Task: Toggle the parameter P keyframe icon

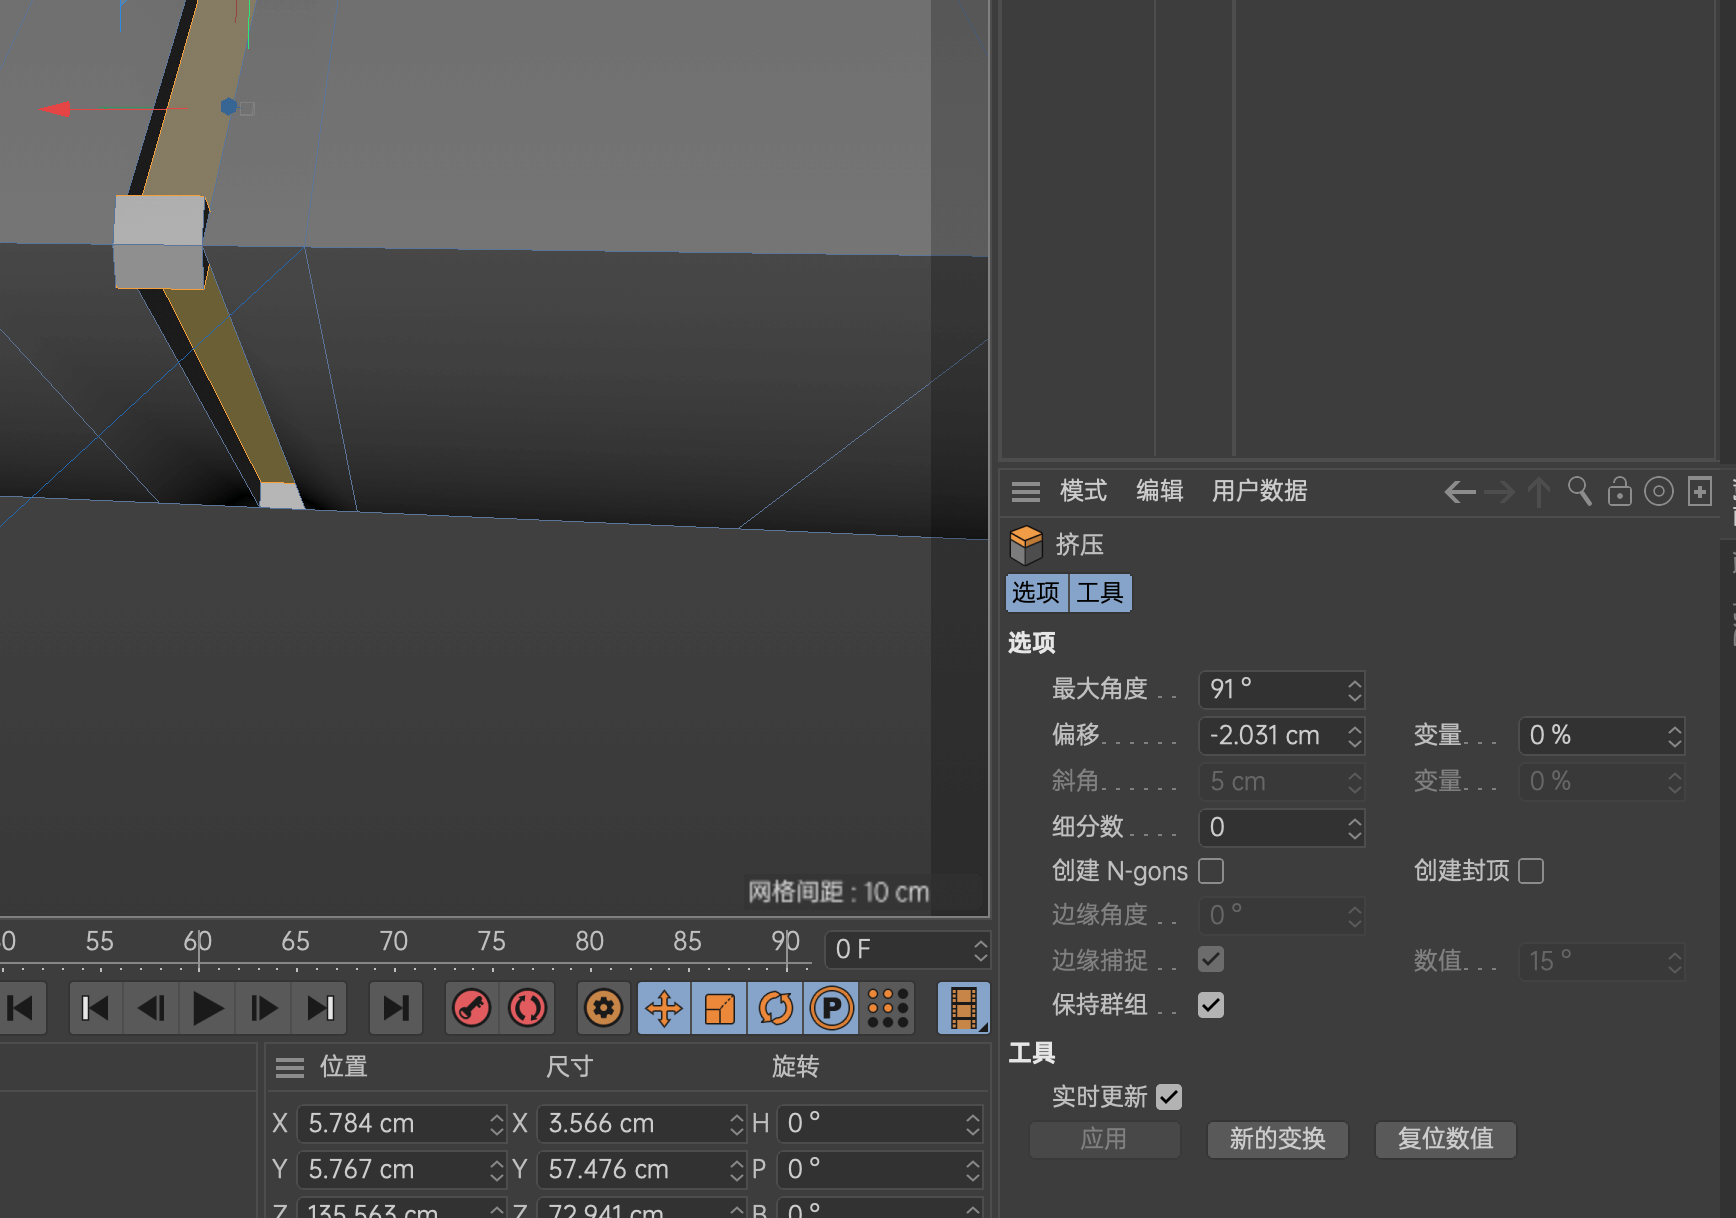Action: click(x=832, y=1008)
